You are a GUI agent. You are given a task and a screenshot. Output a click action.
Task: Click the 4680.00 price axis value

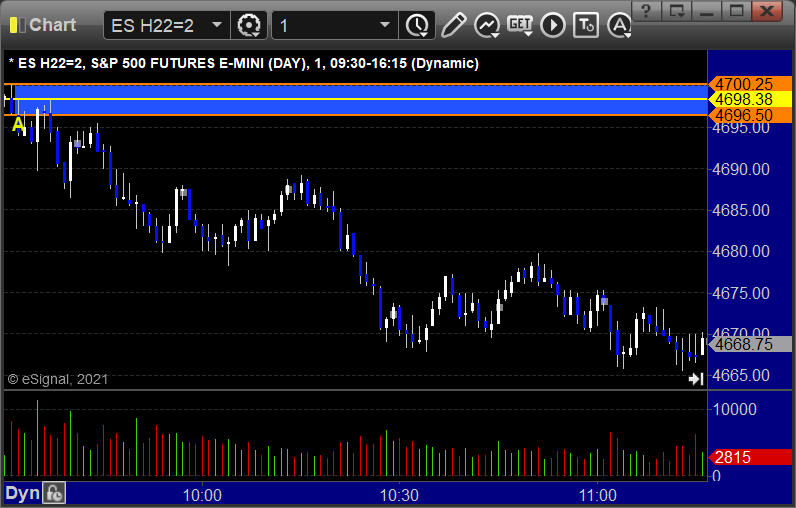[741, 251]
